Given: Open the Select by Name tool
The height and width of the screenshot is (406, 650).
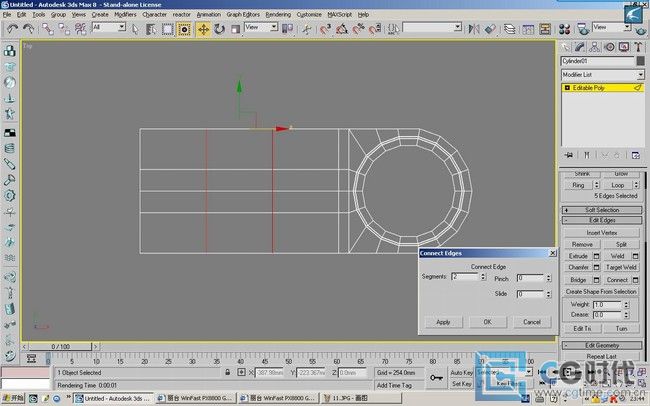Looking at the screenshot, I should click(x=151, y=29).
